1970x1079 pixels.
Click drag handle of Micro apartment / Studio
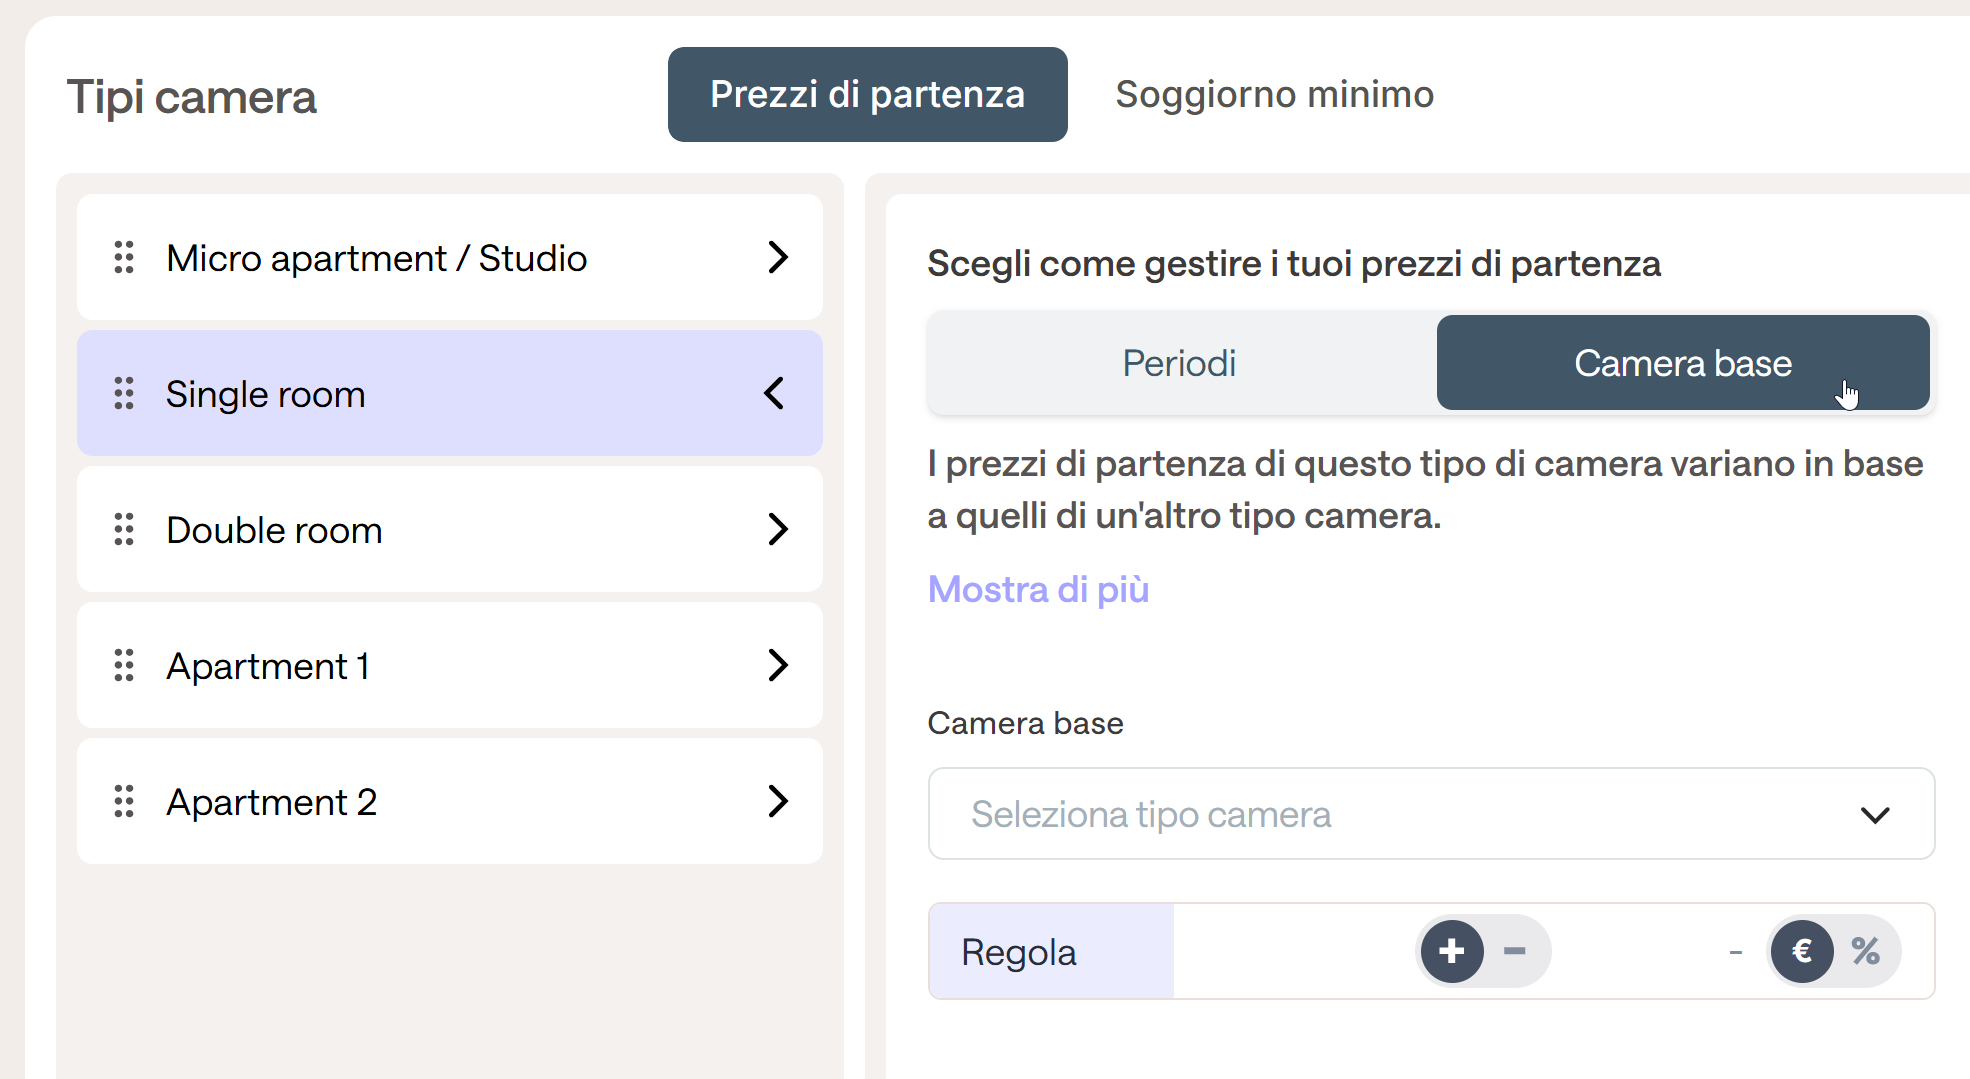point(124,257)
